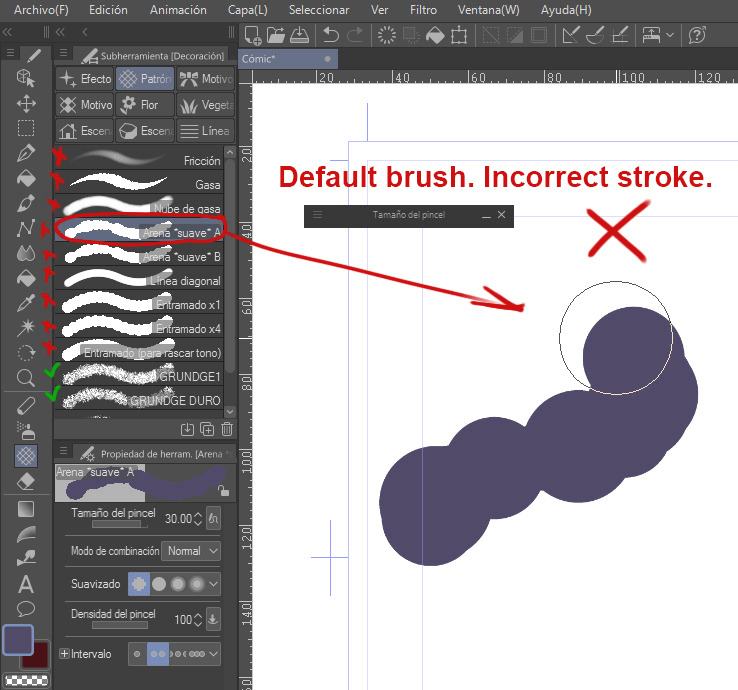Open Archivo(F) menu
Screen dimensions: 738x690
tap(41, 10)
